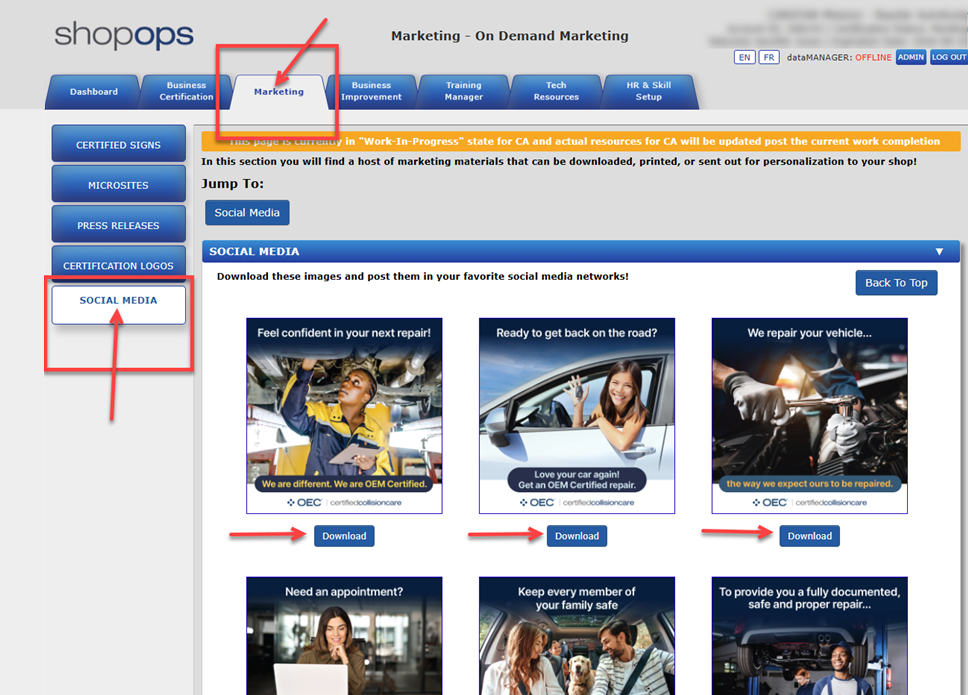Jump to Social Media section
This screenshot has width=968, height=695.
(247, 213)
